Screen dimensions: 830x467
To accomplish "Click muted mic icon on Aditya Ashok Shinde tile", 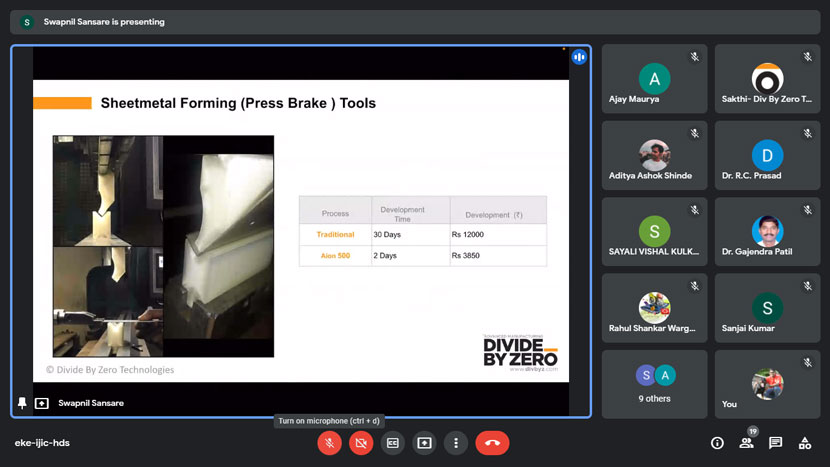I will [694, 133].
